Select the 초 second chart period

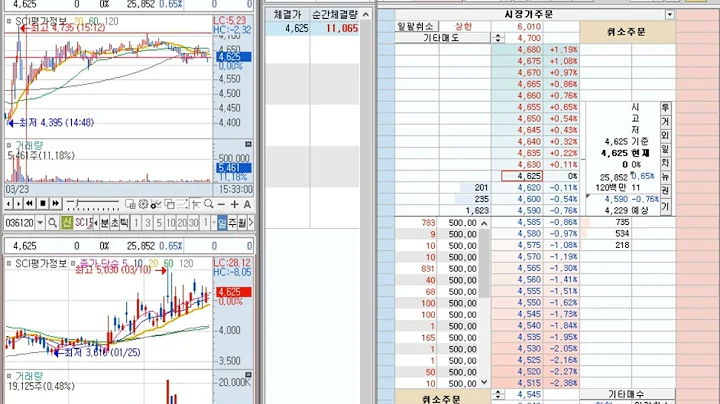(114, 223)
